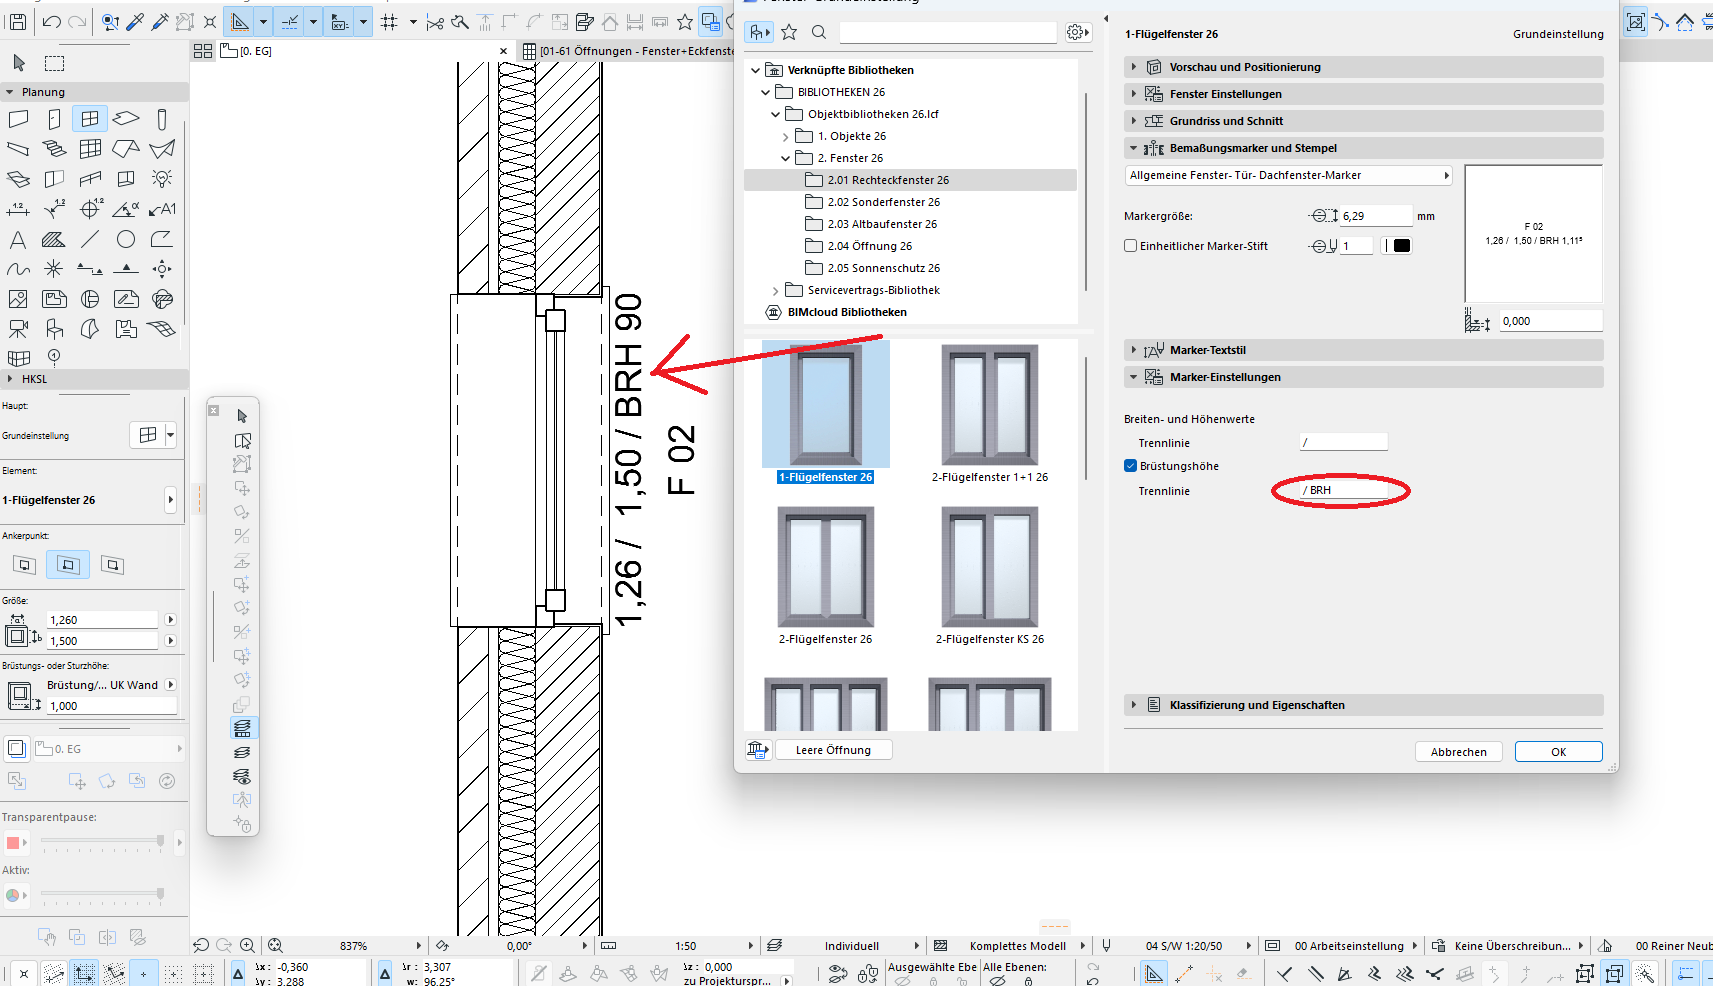Select the Arrow selection tool
1713x986 pixels.
point(19,63)
